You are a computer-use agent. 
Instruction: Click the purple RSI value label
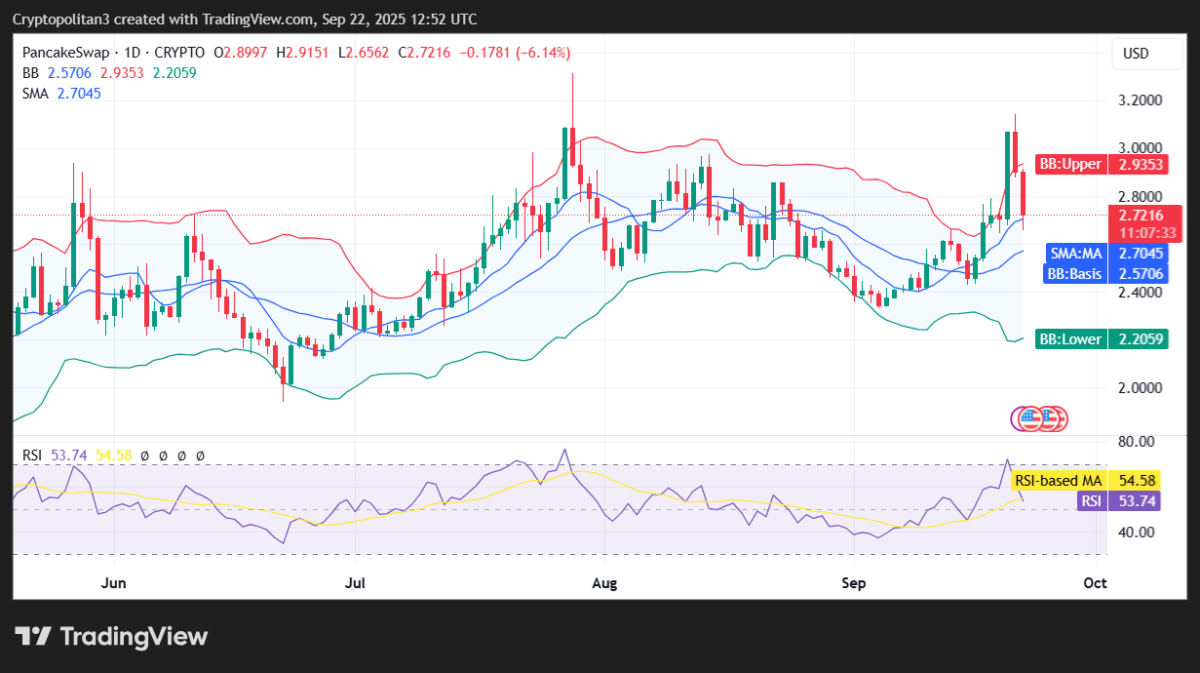pos(1118,501)
